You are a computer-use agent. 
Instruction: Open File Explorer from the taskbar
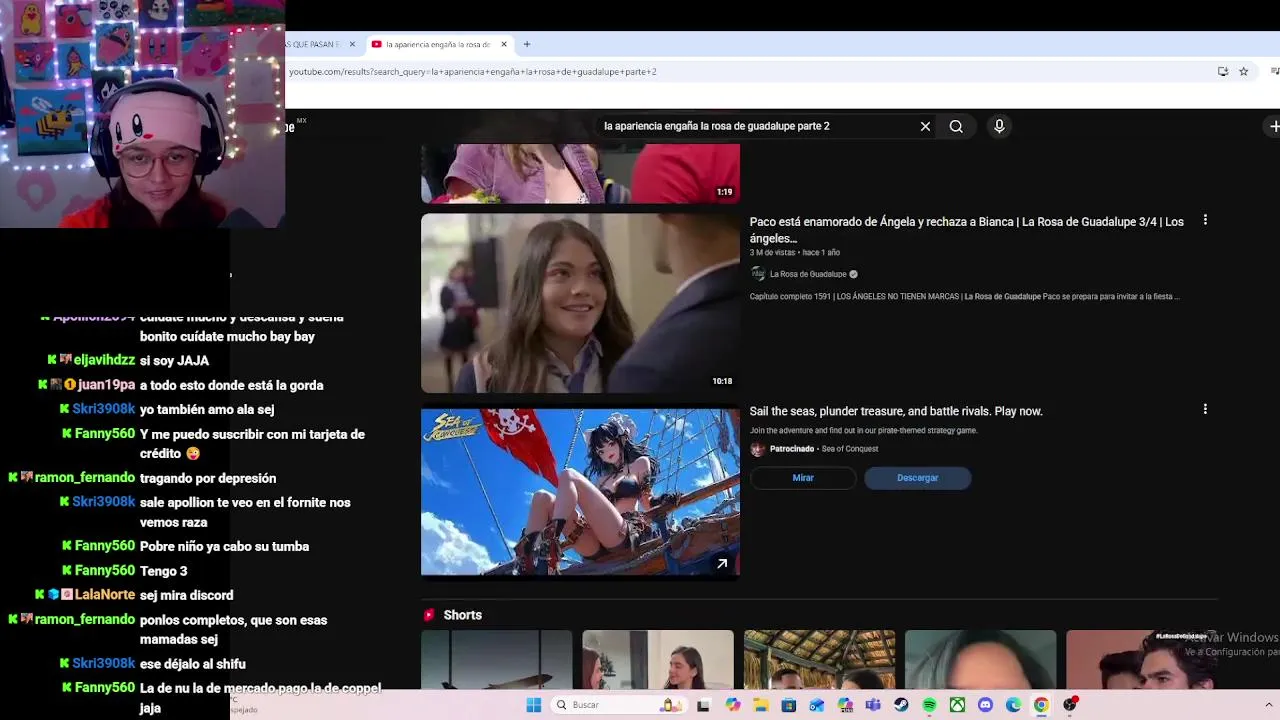(761, 705)
